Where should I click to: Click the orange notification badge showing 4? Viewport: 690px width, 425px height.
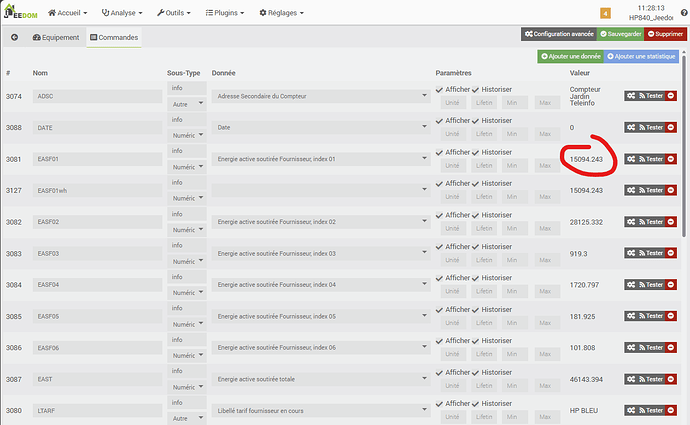[x=605, y=13]
